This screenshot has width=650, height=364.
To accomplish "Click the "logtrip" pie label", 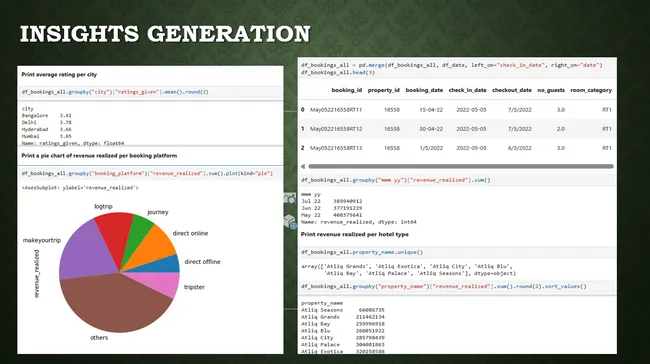I will [x=103, y=206].
